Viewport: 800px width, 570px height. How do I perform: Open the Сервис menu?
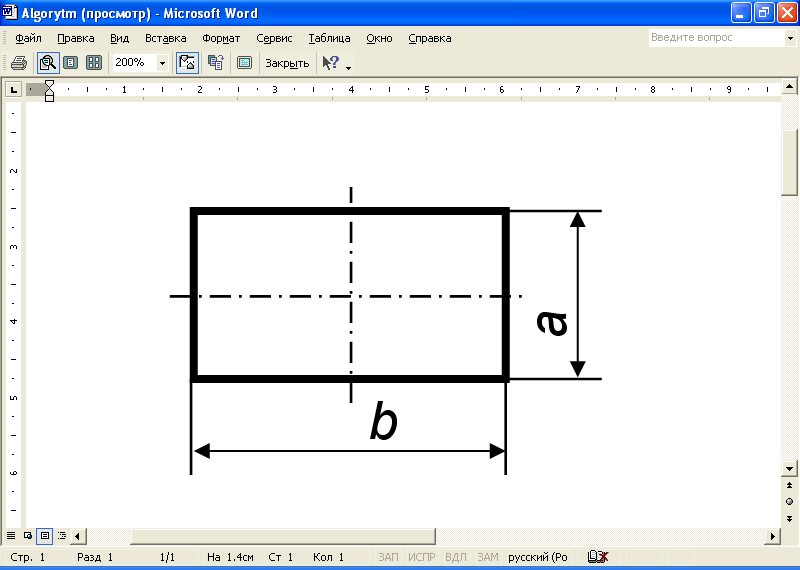[x=274, y=38]
